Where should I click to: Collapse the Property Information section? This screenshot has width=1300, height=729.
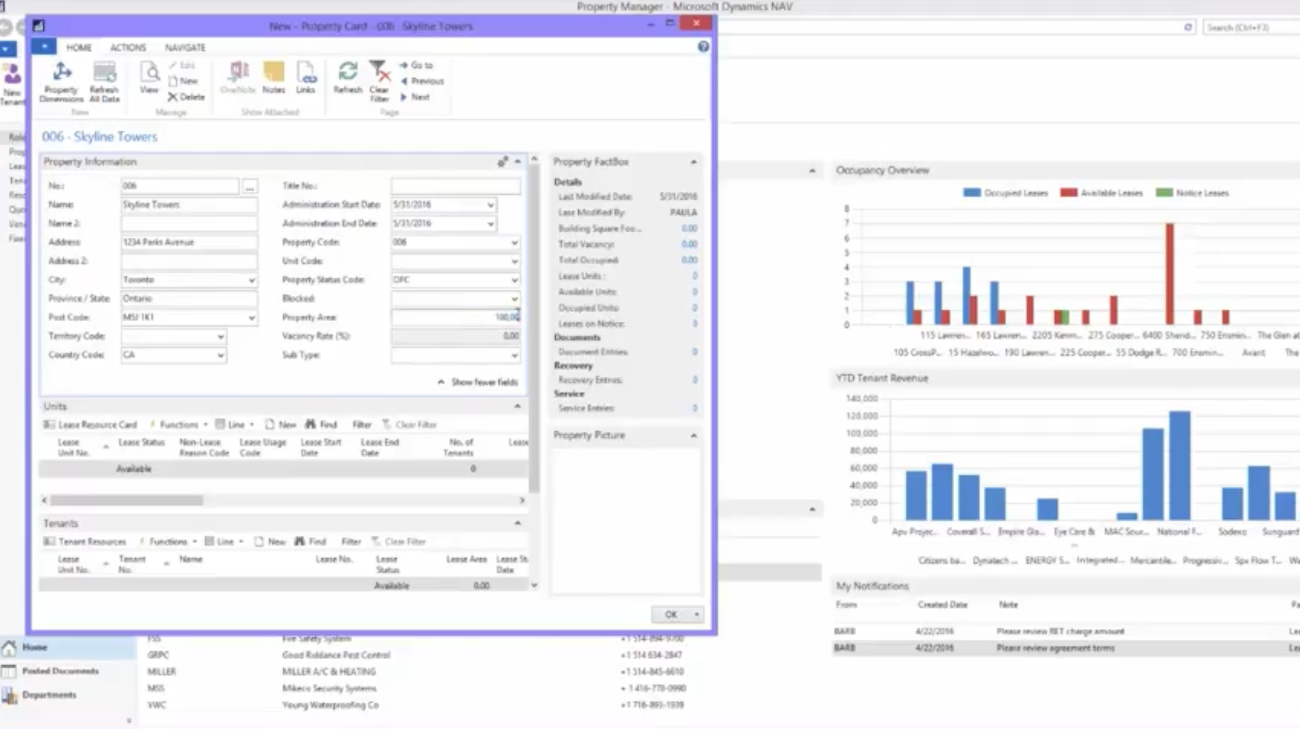pos(518,161)
